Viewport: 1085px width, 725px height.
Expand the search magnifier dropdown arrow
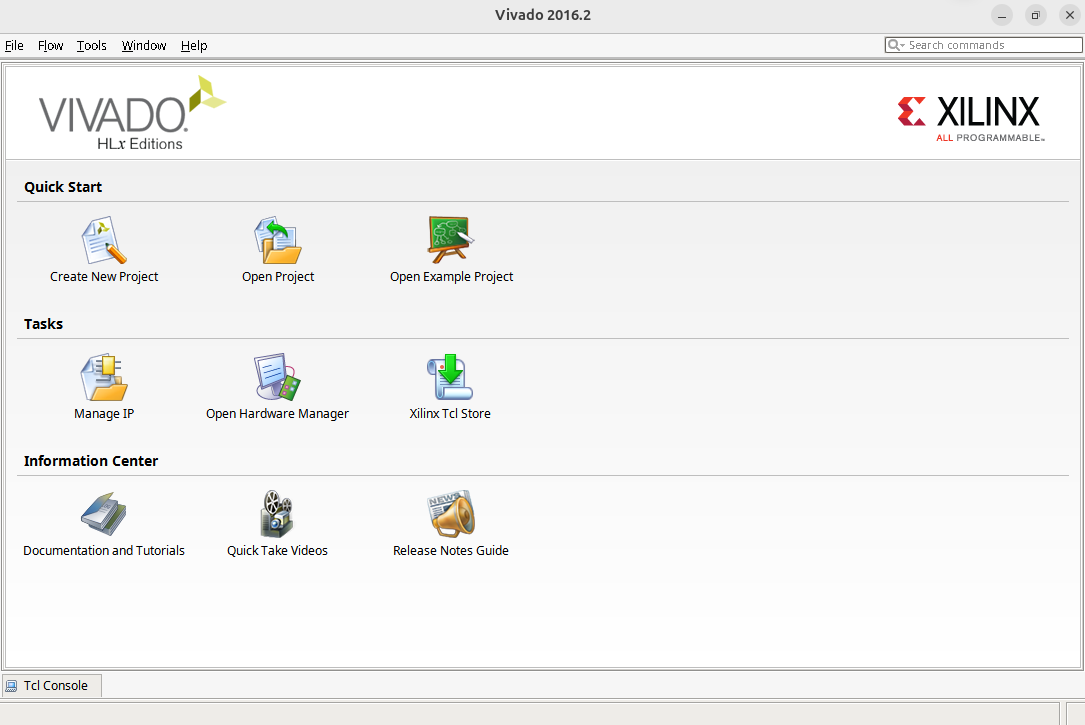[902, 46]
